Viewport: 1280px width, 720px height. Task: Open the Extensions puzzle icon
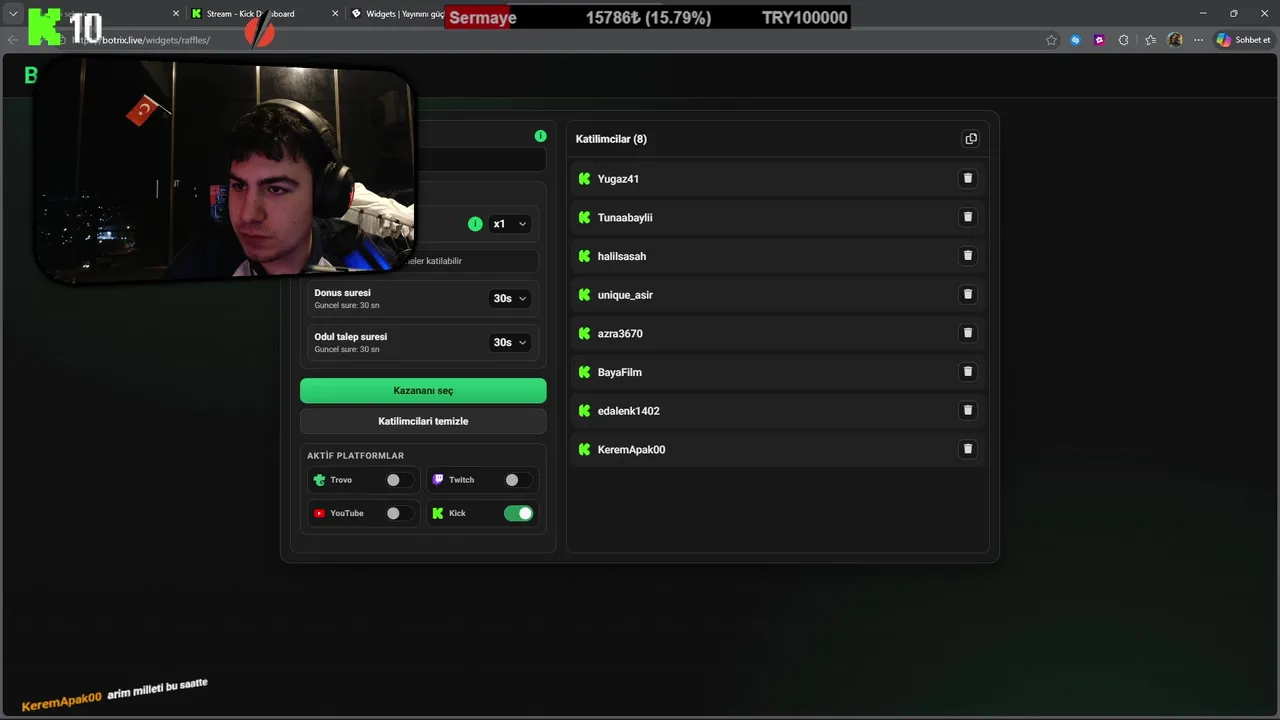(1124, 40)
